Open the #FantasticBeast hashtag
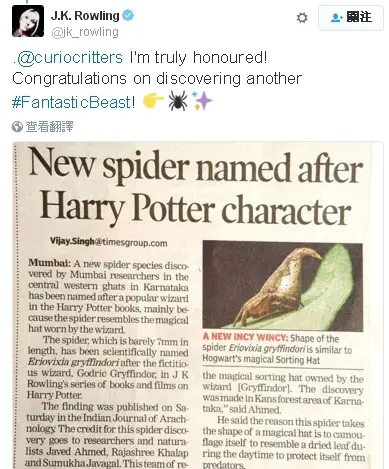 (x=72, y=102)
